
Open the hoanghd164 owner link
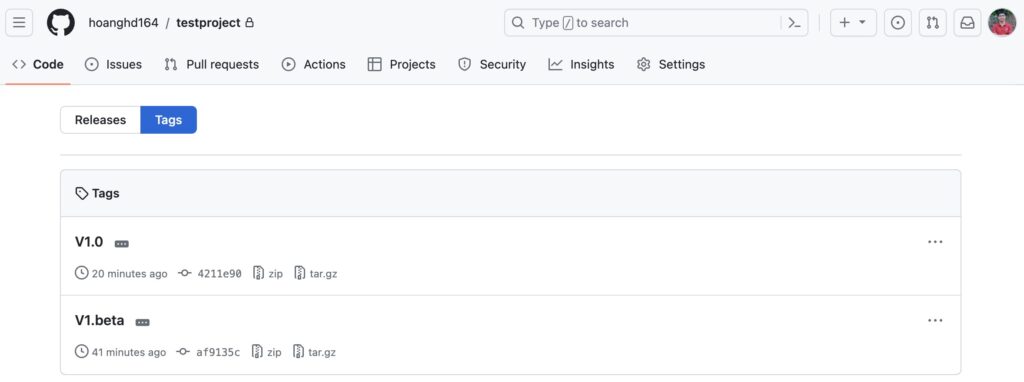point(123,23)
